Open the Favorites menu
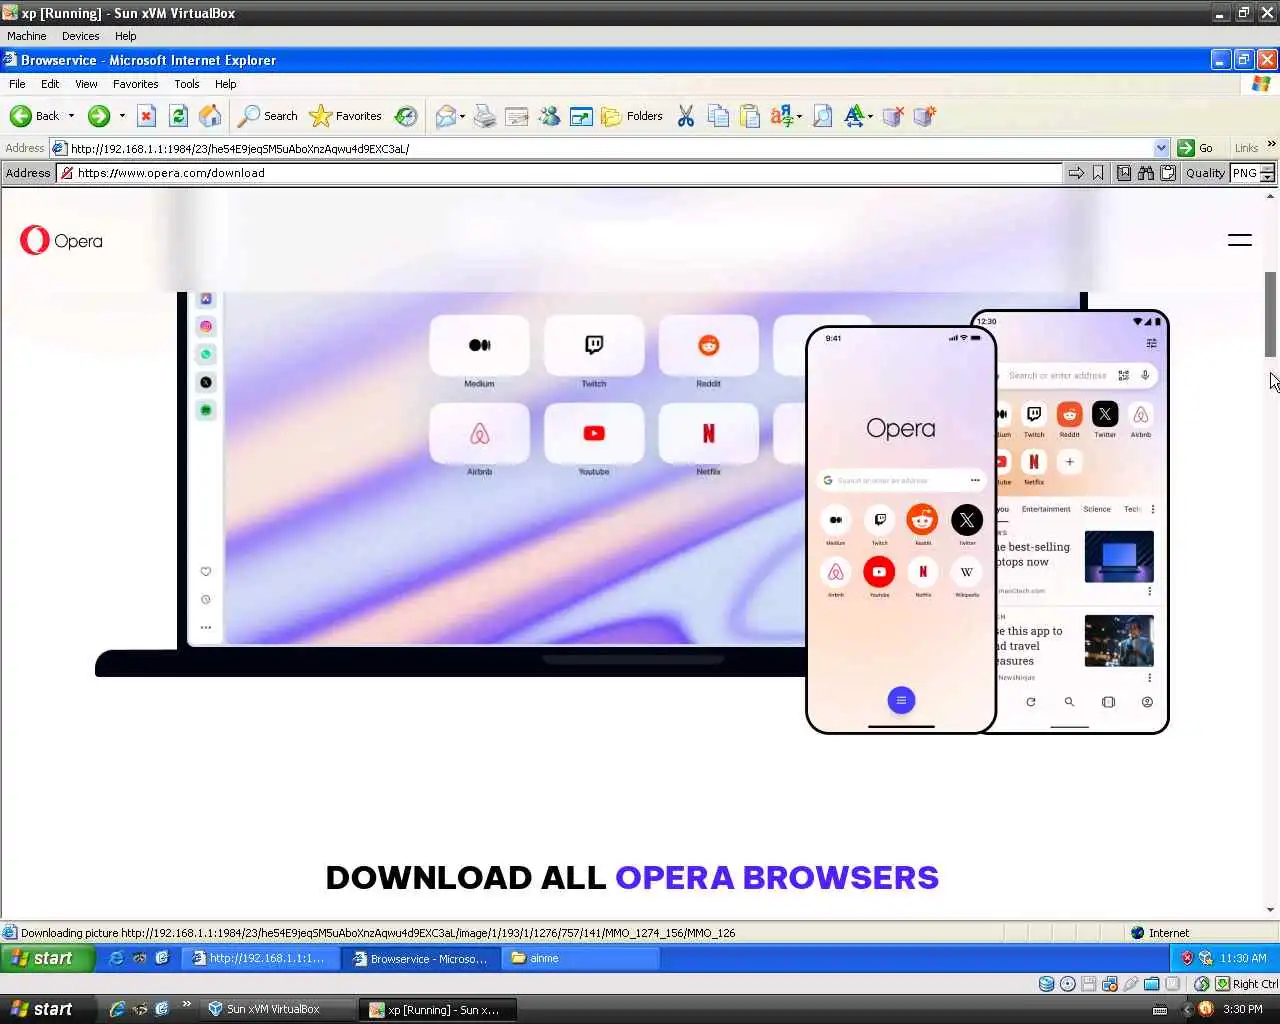The image size is (1280, 1024). click(135, 84)
